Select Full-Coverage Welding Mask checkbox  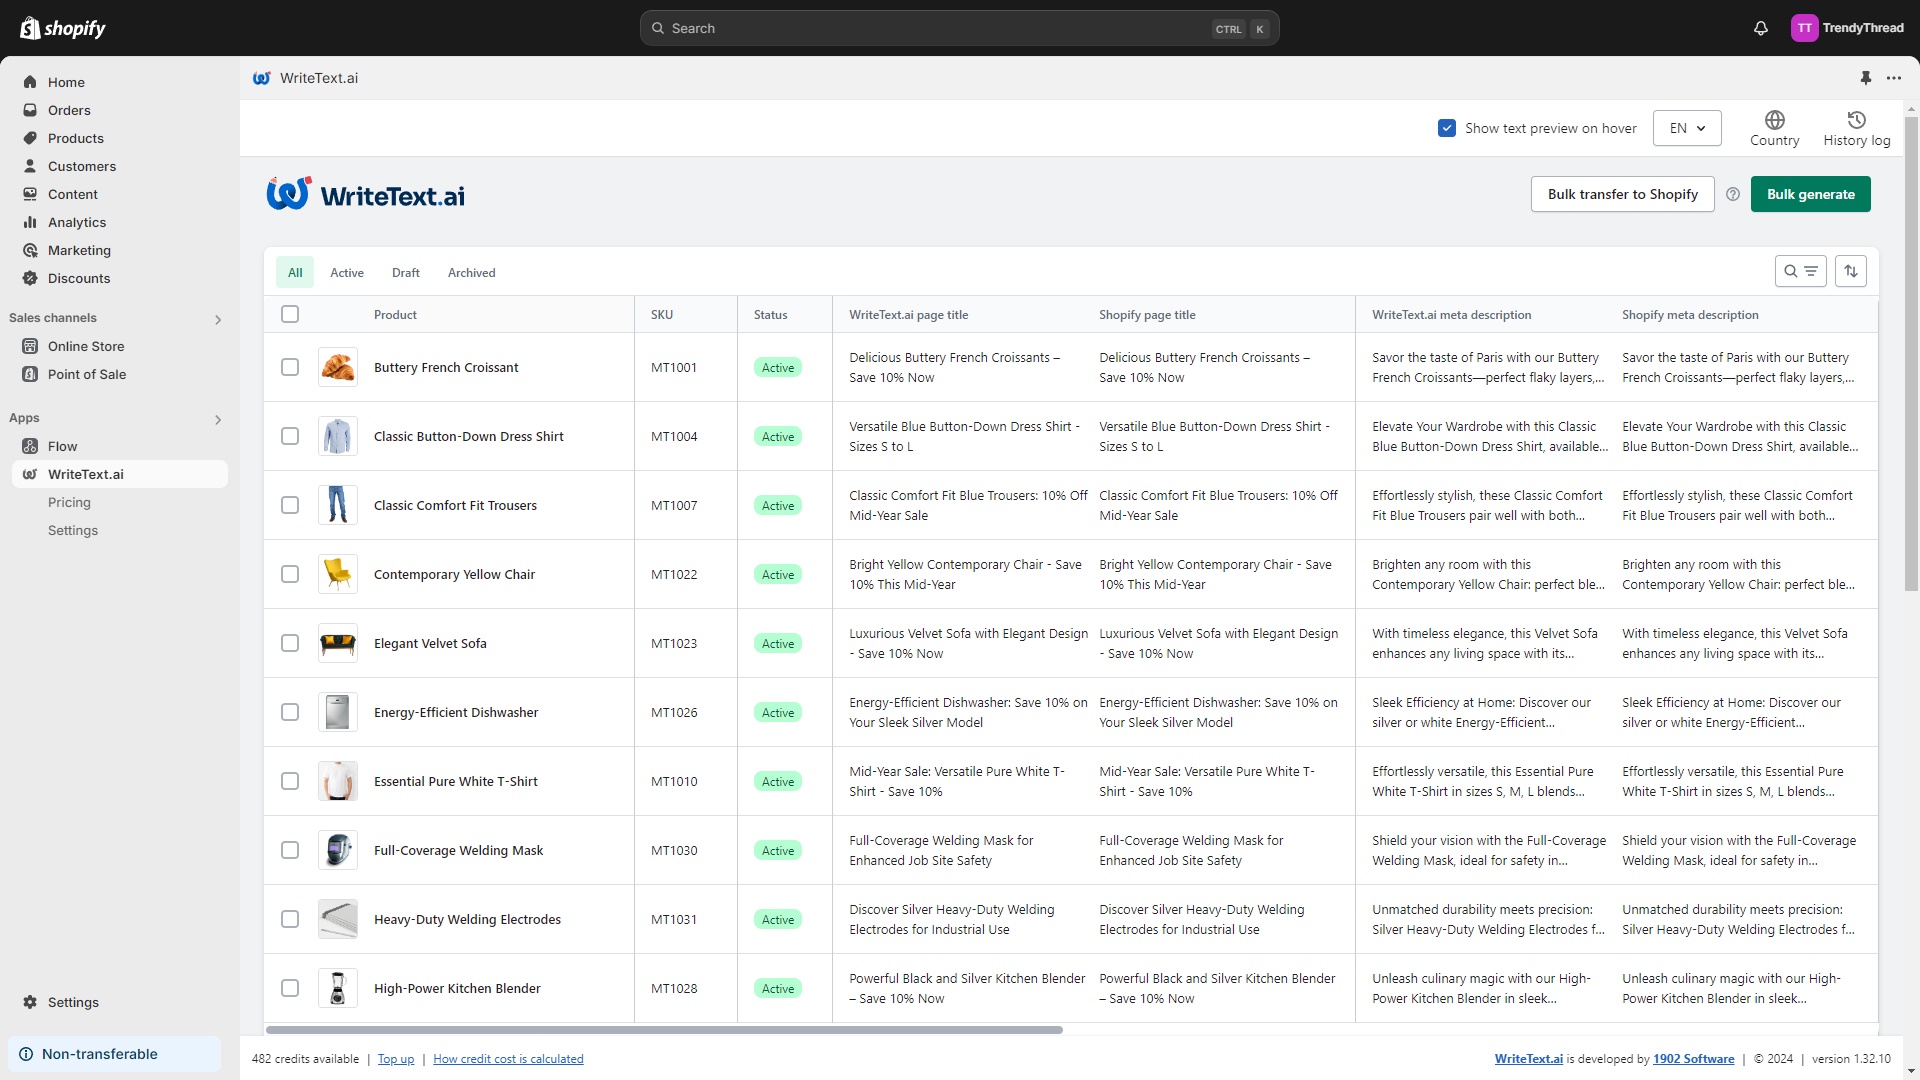point(290,850)
